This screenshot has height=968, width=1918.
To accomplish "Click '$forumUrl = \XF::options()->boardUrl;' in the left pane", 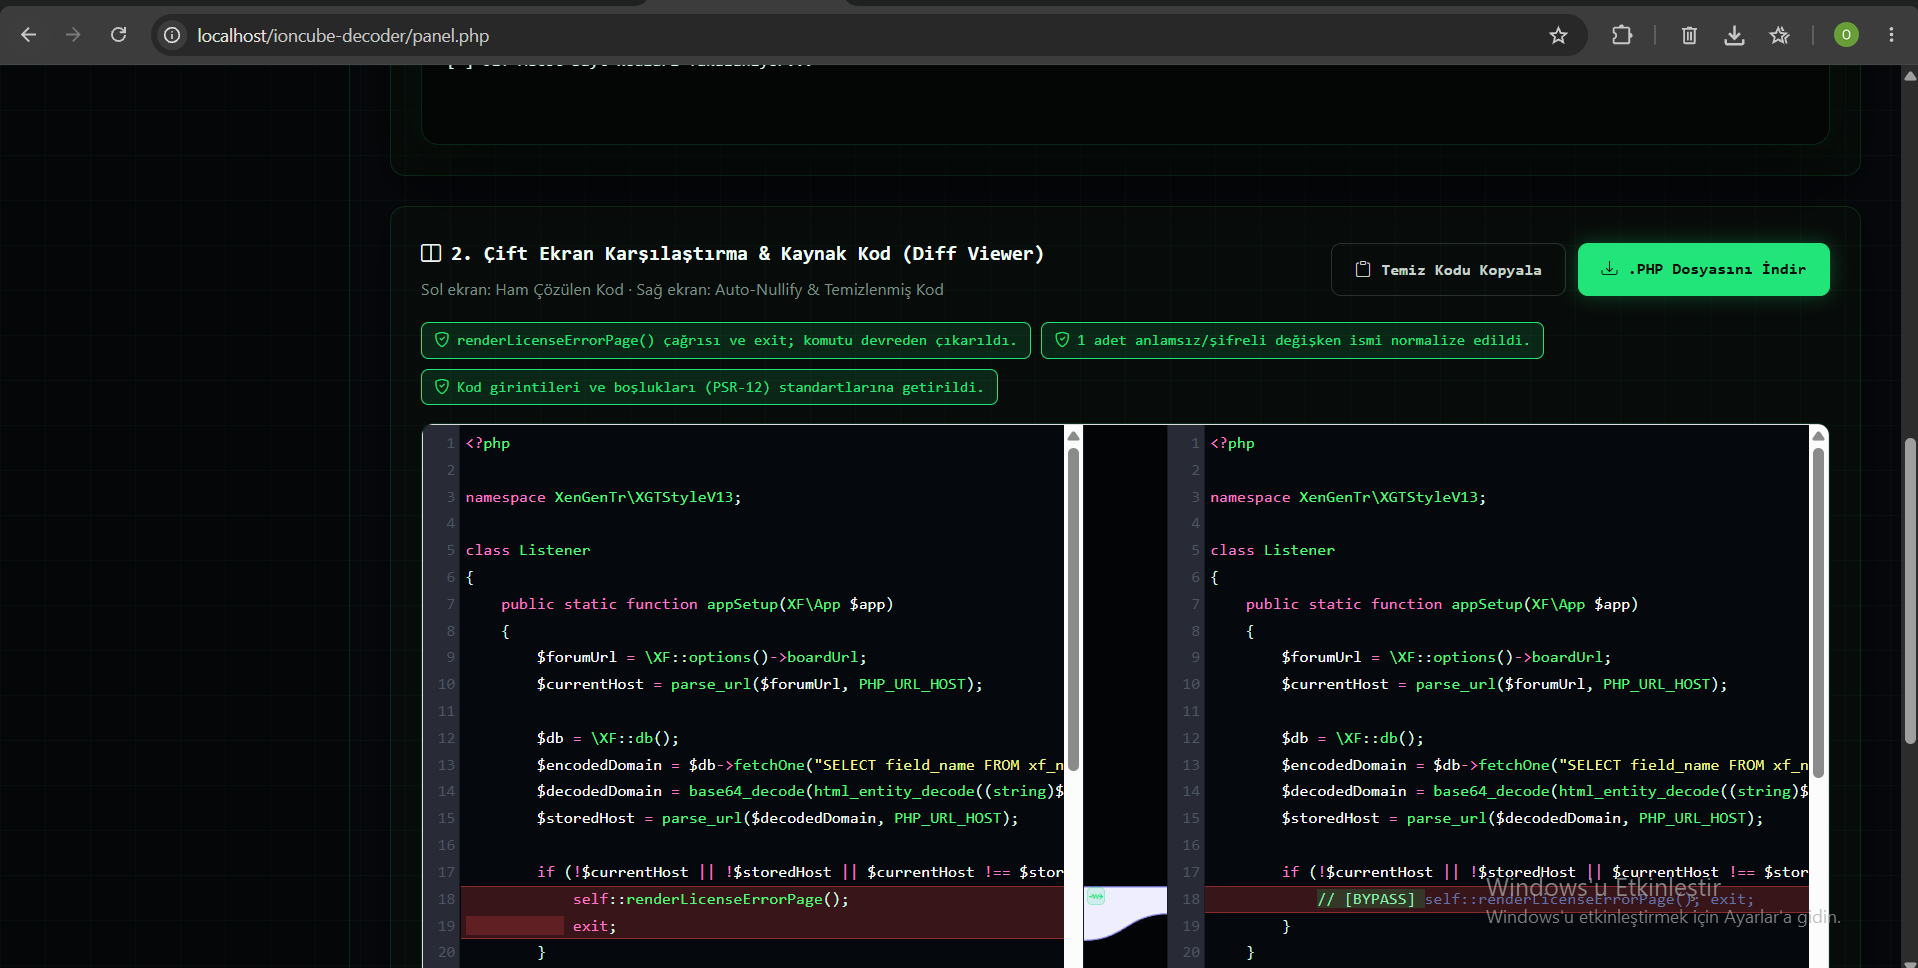I will 702,657.
